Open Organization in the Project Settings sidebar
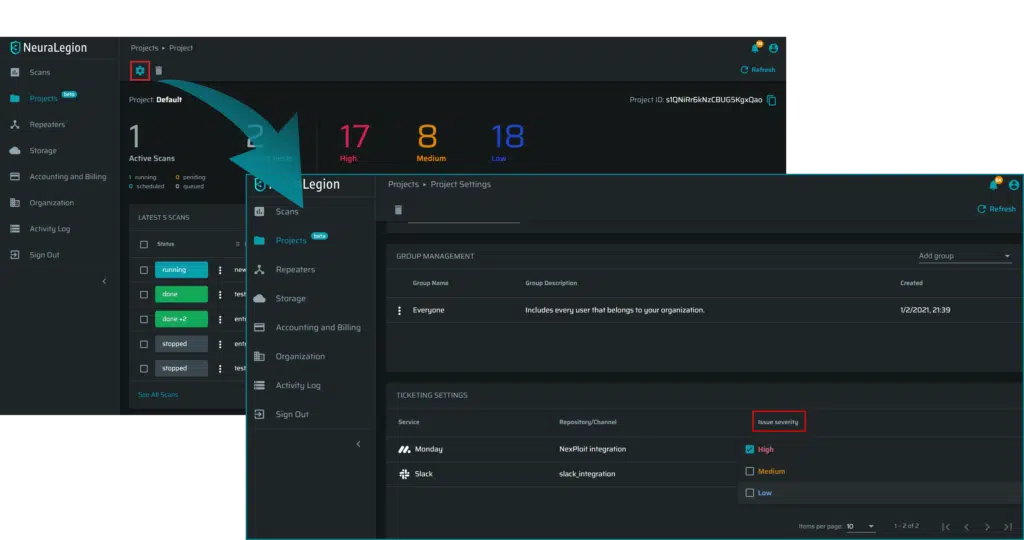This screenshot has width=1024, height=540. point(300,357)
